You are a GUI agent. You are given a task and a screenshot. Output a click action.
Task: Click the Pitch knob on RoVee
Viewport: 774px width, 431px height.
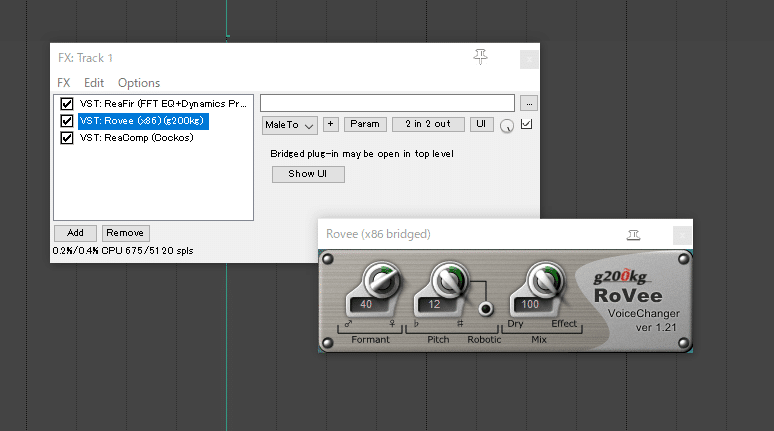pyautogui.click(x=449, y=280)
